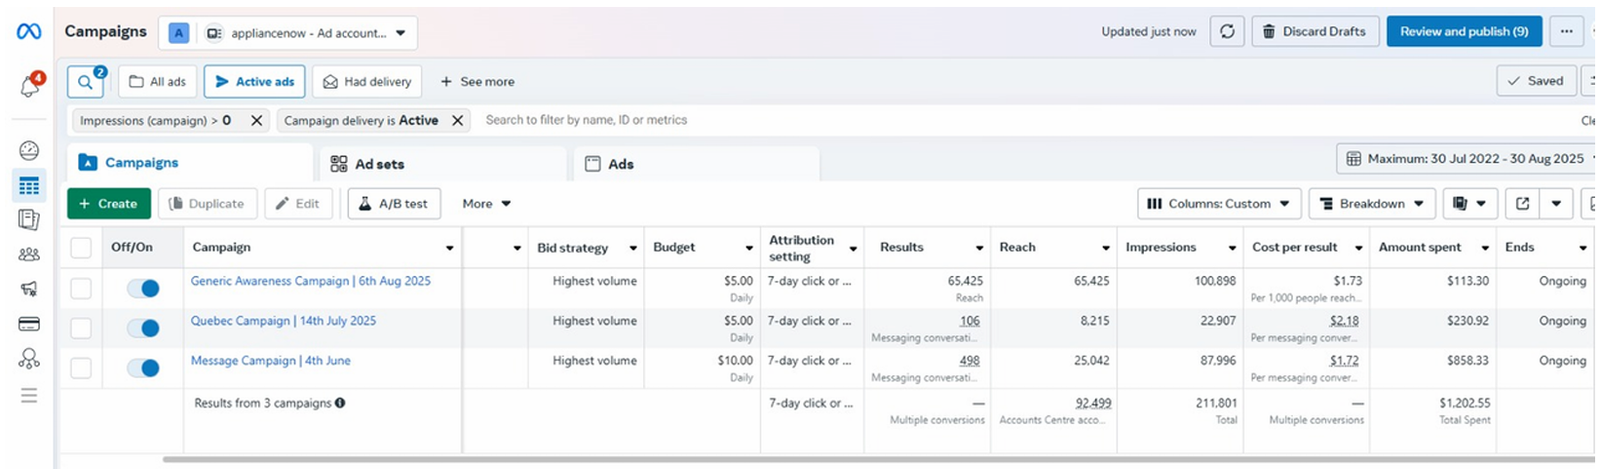Remove Campaign delivery is Active filter
The width and height of the screenshot is (1600, 469).
457,120
